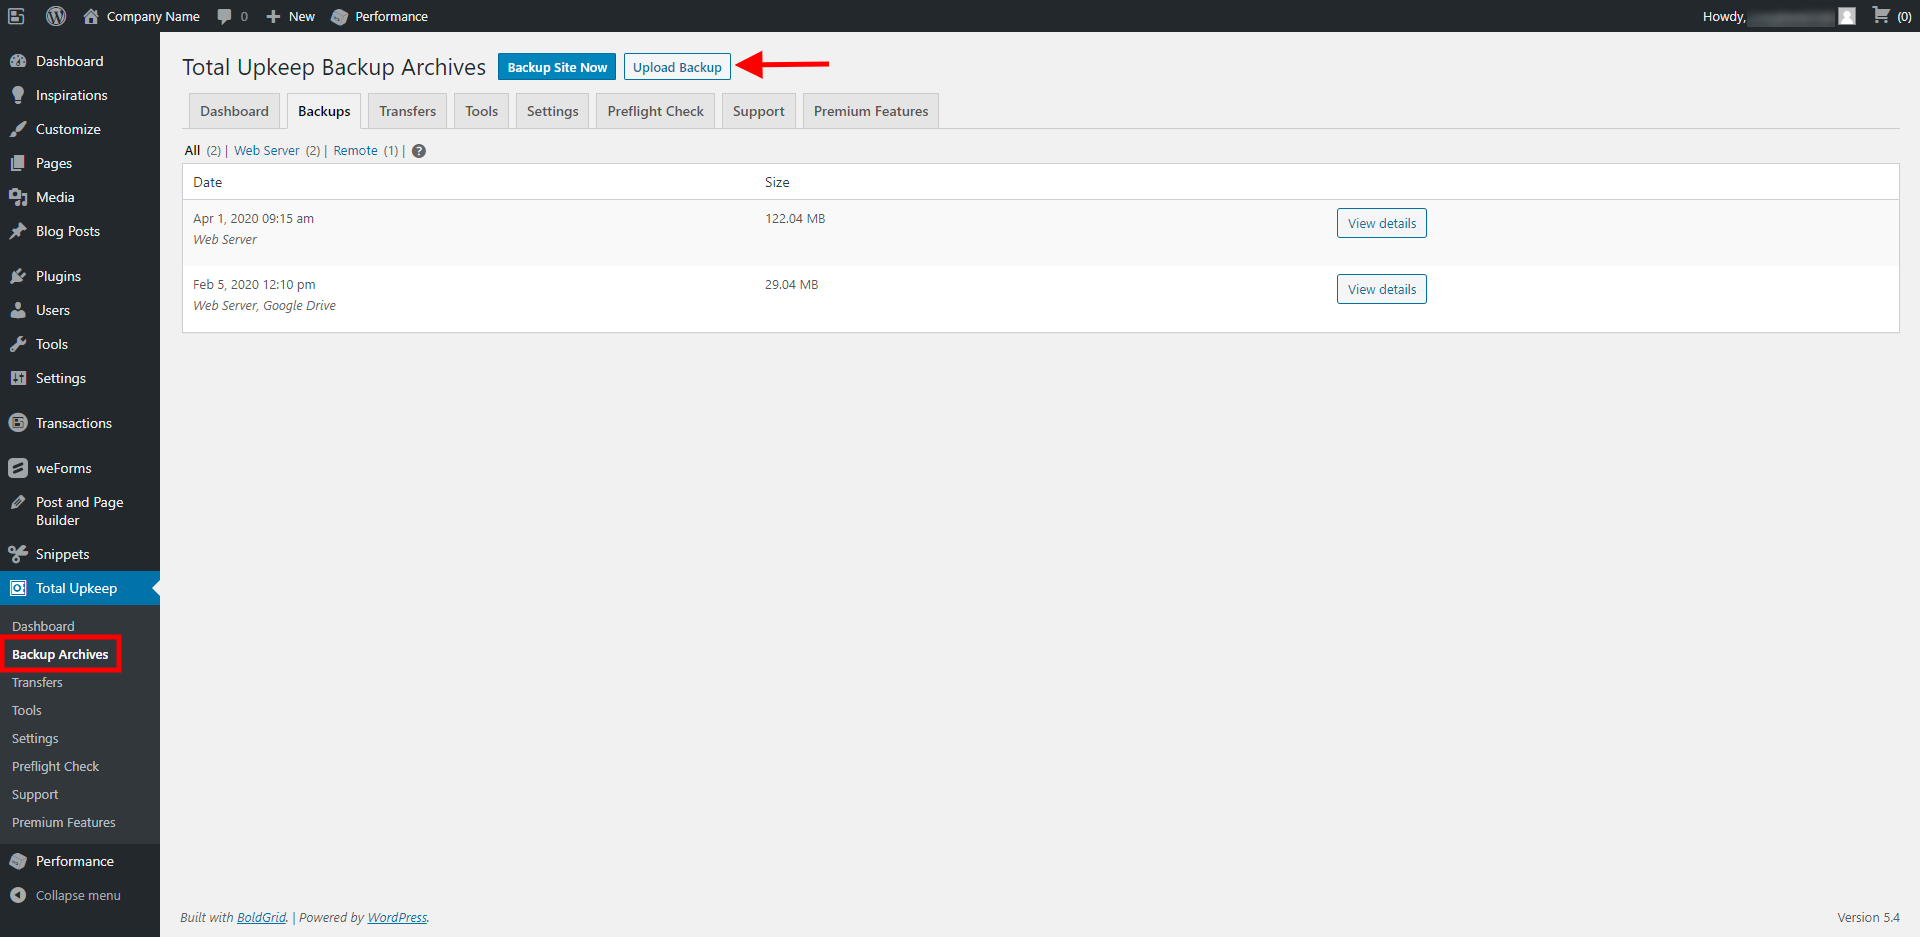Viewport: 1920px width, 937px height.
Task: Click the Snippets scissors icon
Action: click(x=19, y=553)
